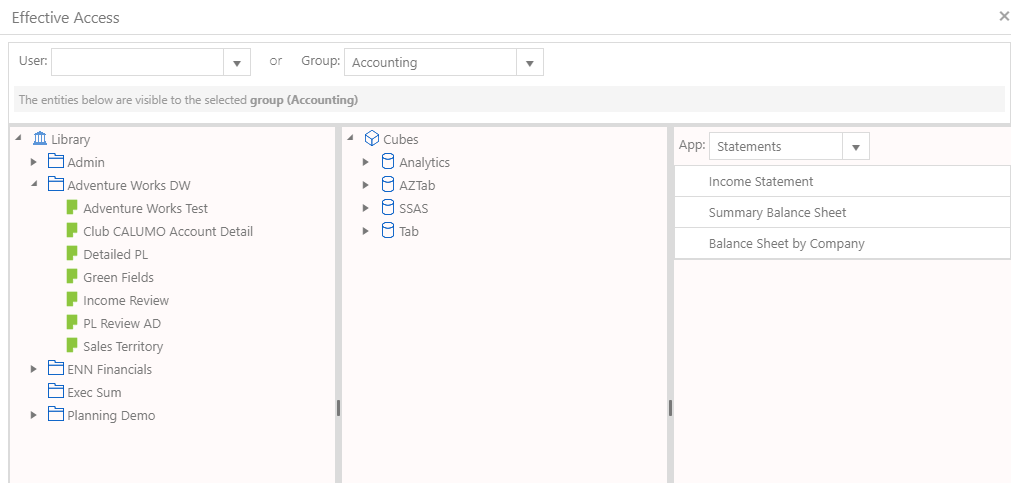Click into the User input field
The height and width of the screenshot is (483, 1011).
tap(137, 63)
